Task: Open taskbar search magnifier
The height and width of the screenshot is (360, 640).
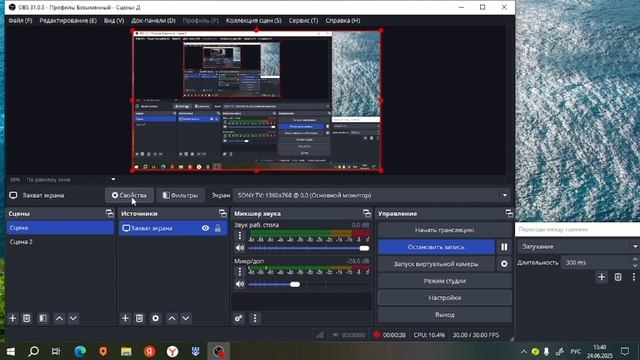Action: pyautogui.click(x=33, y=351)
